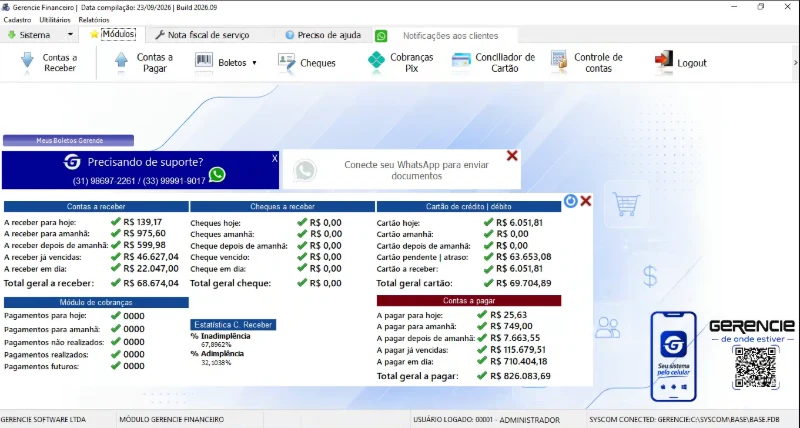The image size is (800, 428).
Task: Click USUÁRIO LOGADO status bar entry
Action: click(x=486, y=420)
